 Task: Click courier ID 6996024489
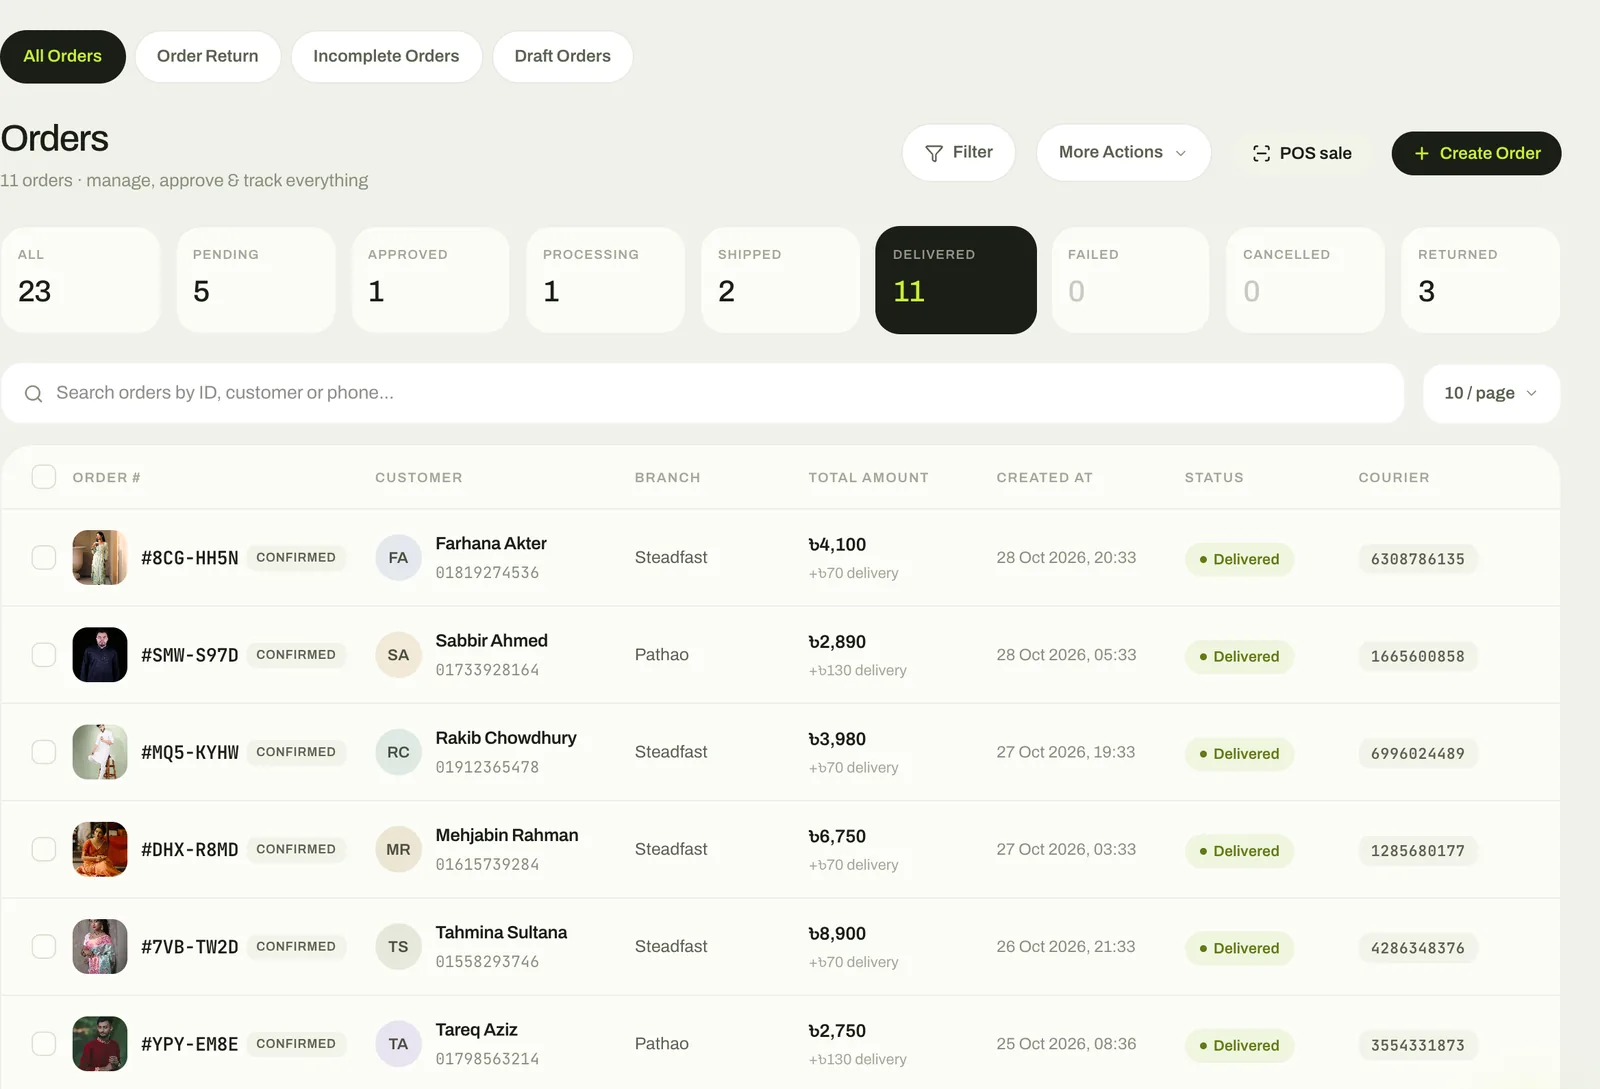(1418, 753)
